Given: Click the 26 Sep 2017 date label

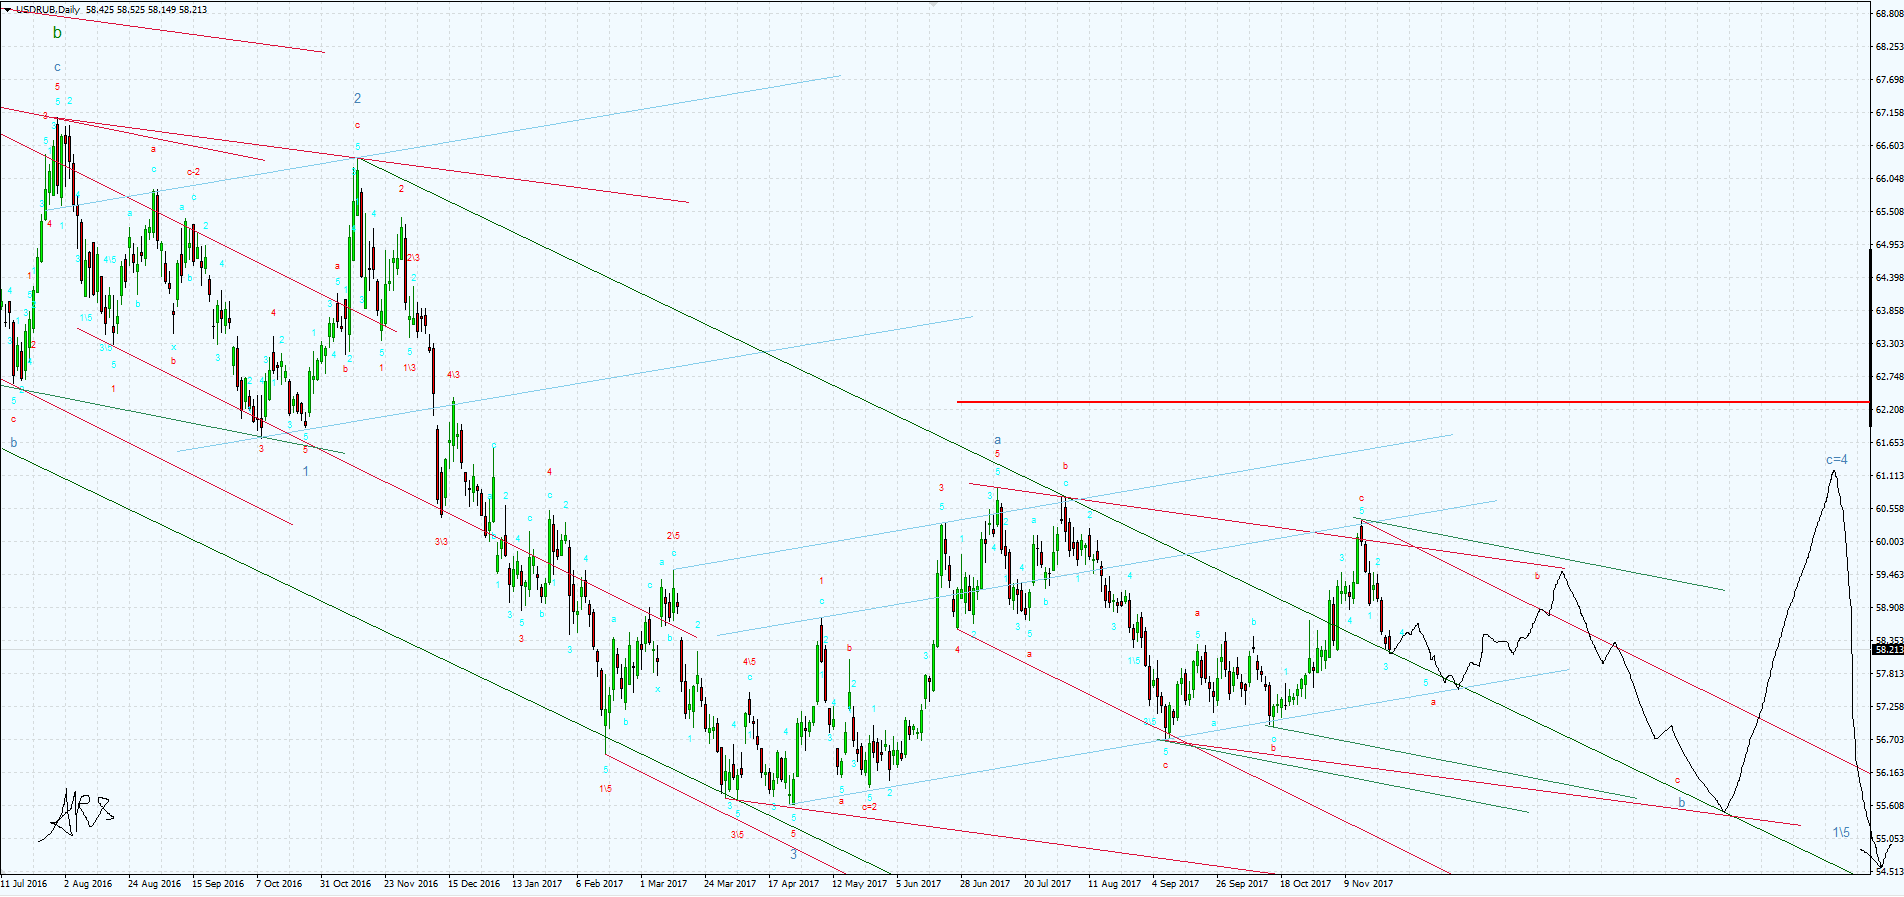Looking at the screenshot, I should [x=1241, y=884].
